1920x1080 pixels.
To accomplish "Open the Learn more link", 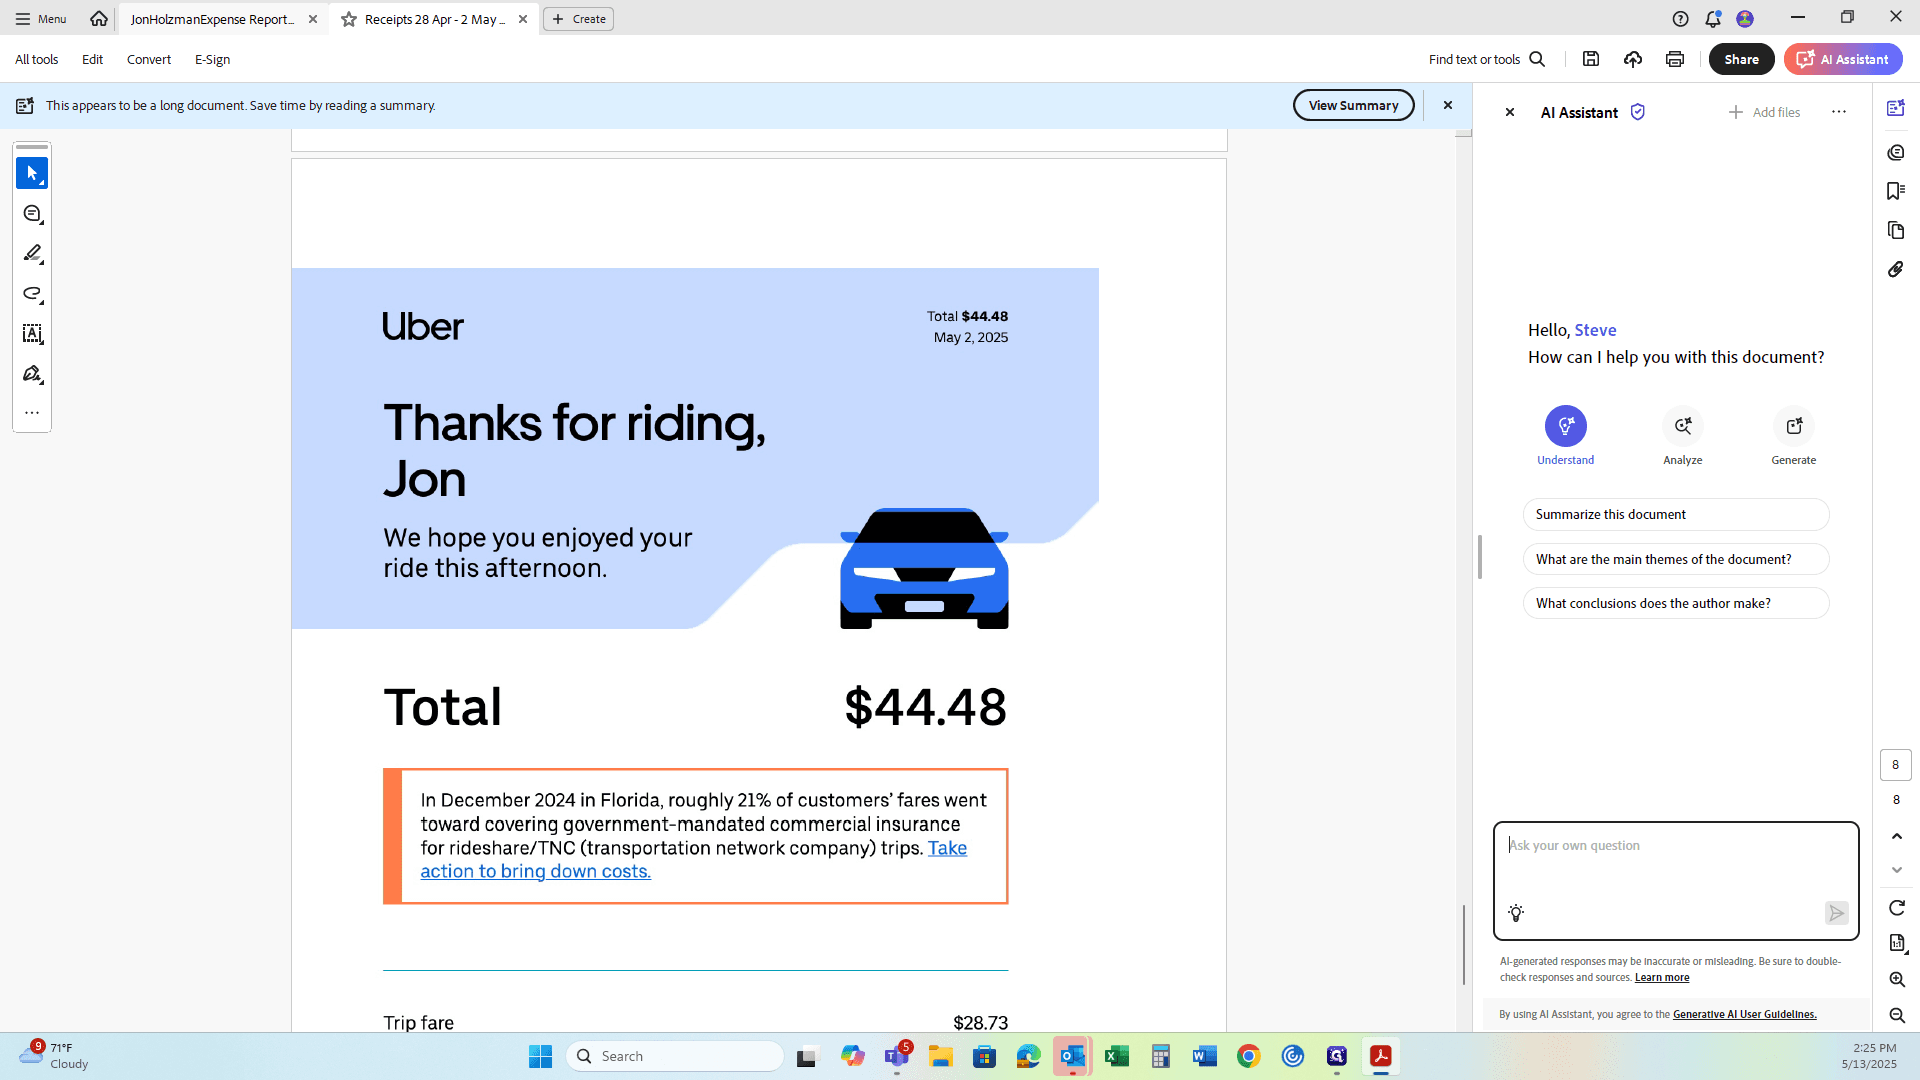I will [x=1662, y=978].
